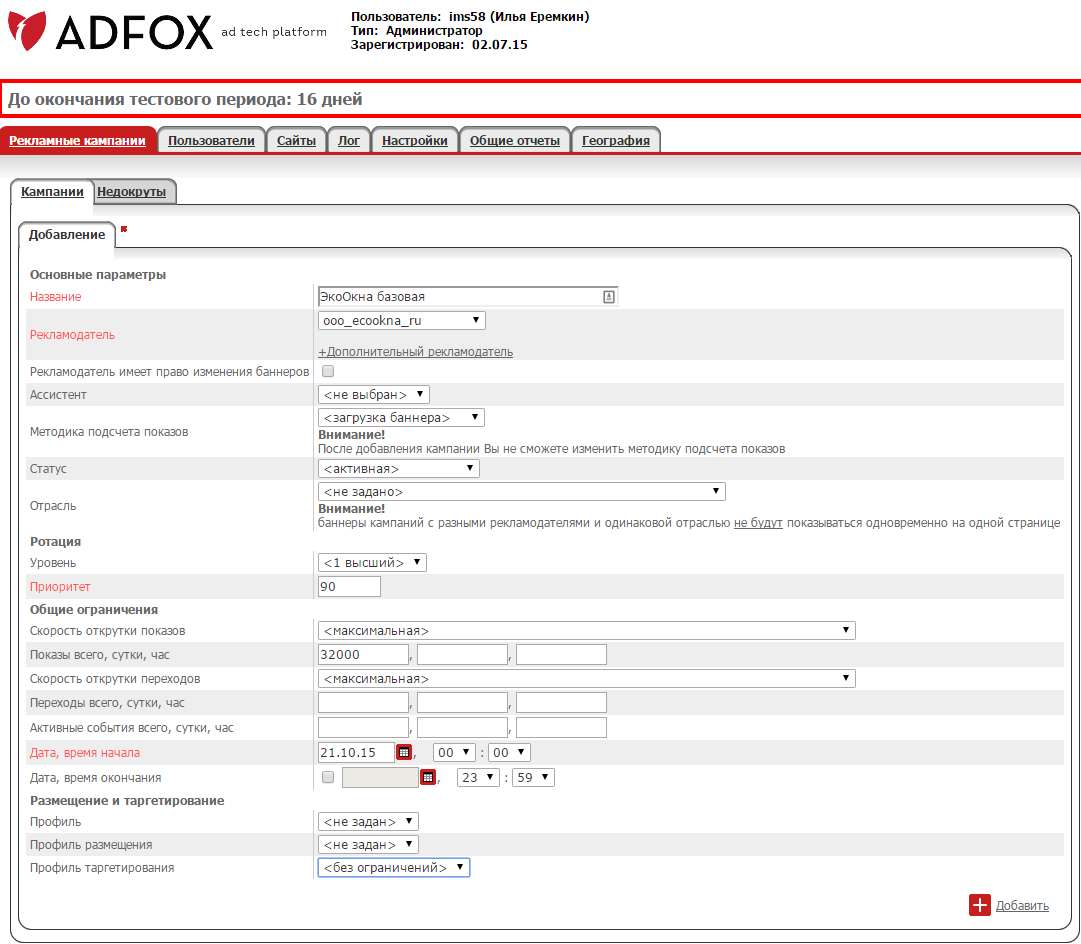Click the small red marker beside Добавление tab

coord(124,229)
